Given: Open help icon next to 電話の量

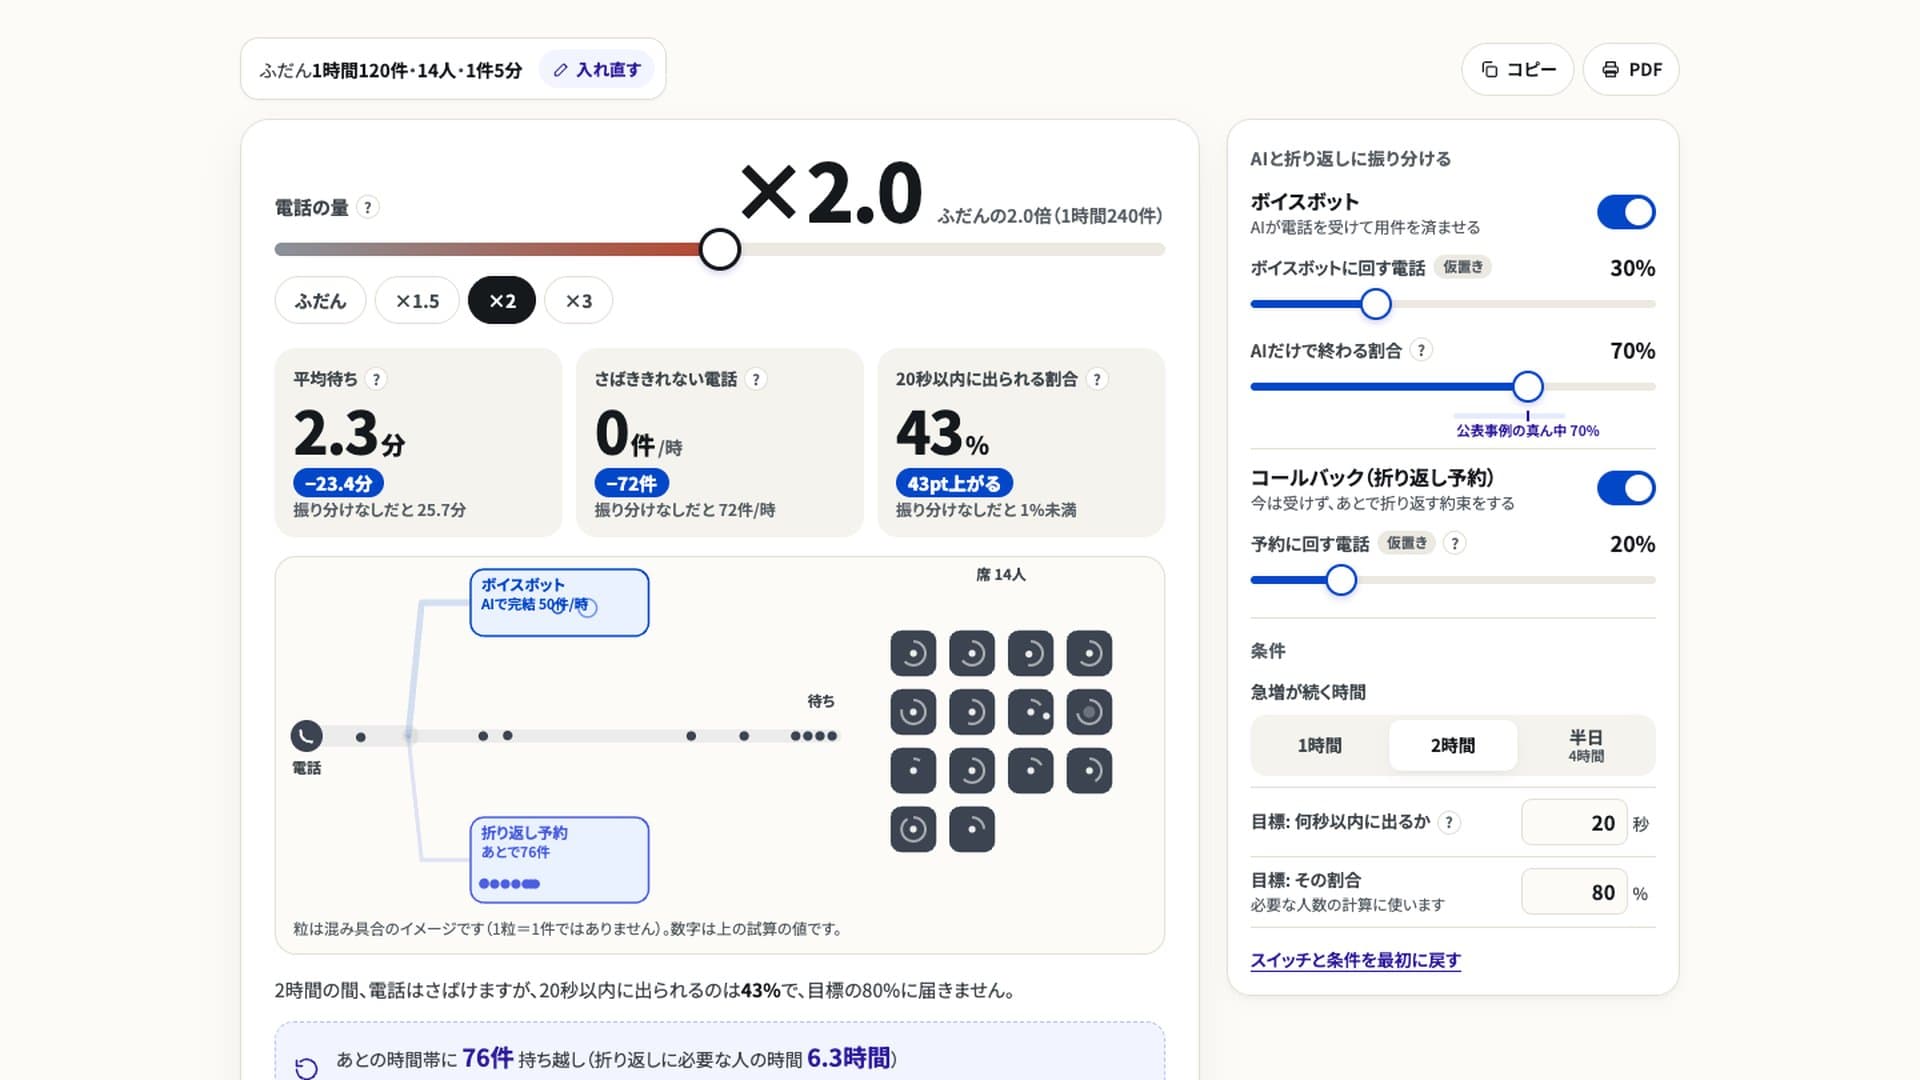Looking at the screenshot, I should [x=368, y=207].
